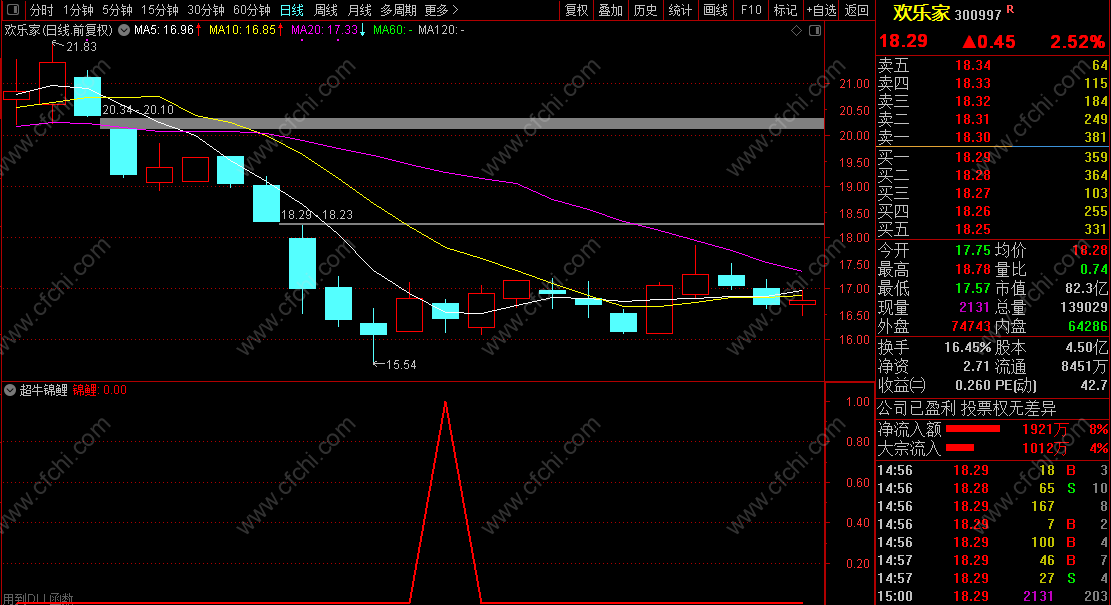Click the 返回 back button
Viewport: 1111px width, 605px height.
coord(857,10)
